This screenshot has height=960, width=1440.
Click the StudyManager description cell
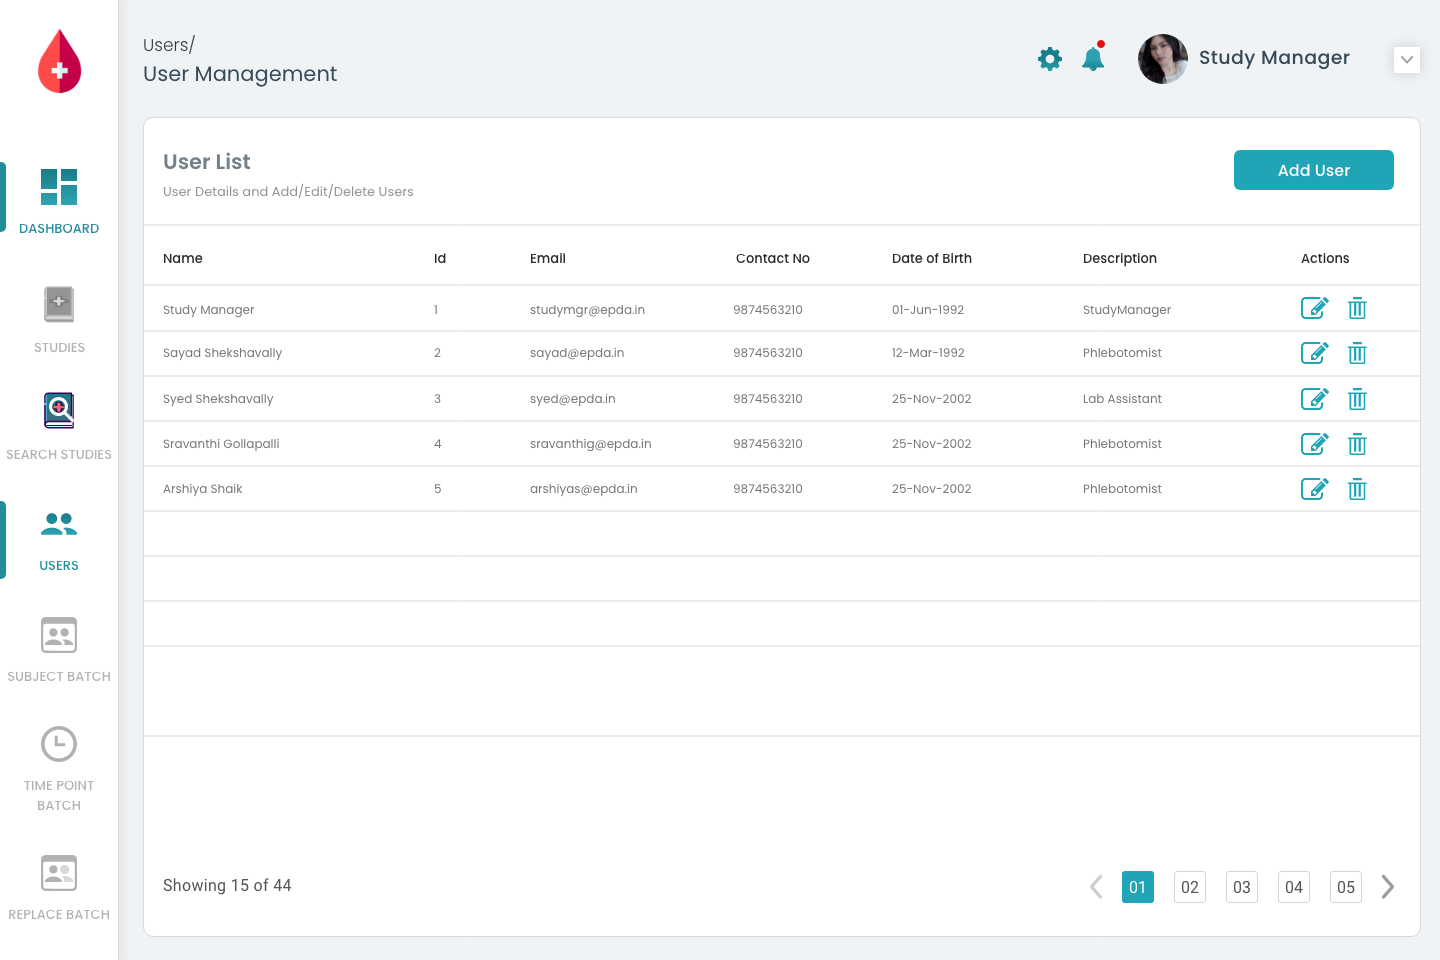1127,310
